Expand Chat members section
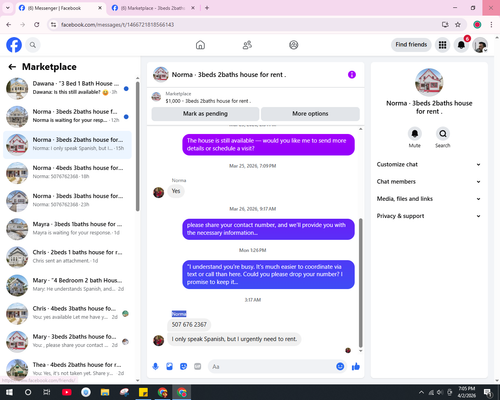 coord(429,182)
